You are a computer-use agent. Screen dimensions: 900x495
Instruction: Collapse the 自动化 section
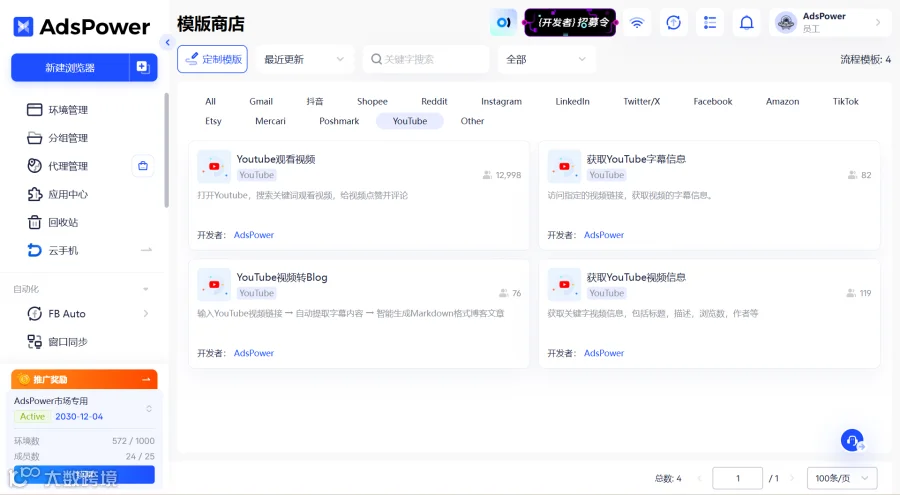click(x=146, y=289)
